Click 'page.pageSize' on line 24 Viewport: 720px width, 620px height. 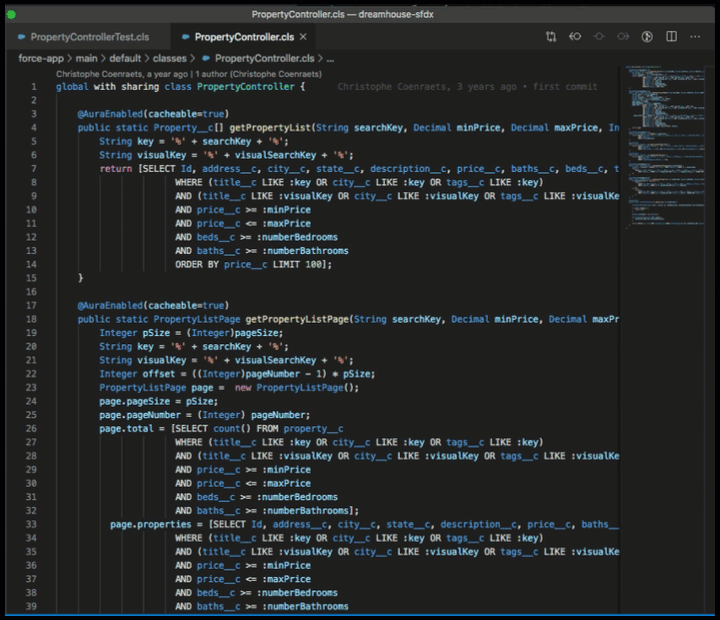(x=135, y=401)
